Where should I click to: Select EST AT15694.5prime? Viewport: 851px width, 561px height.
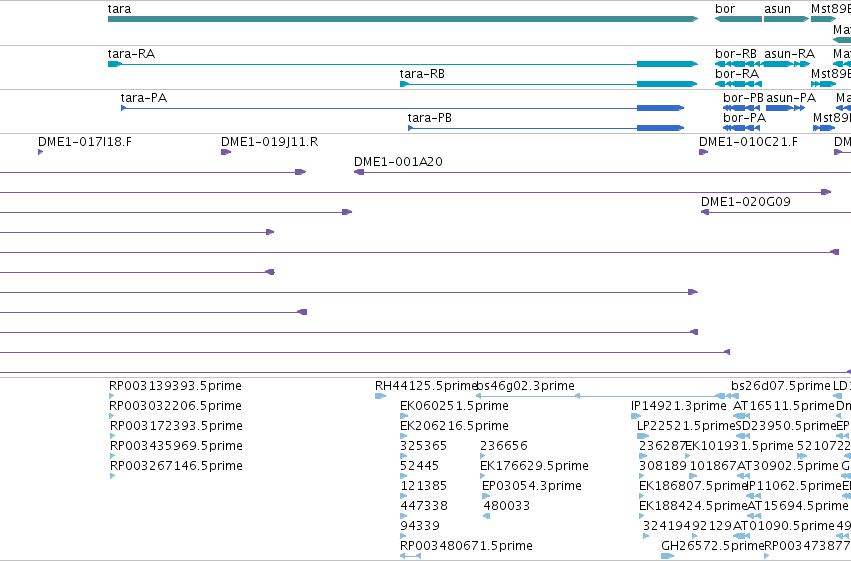(754, 516)
